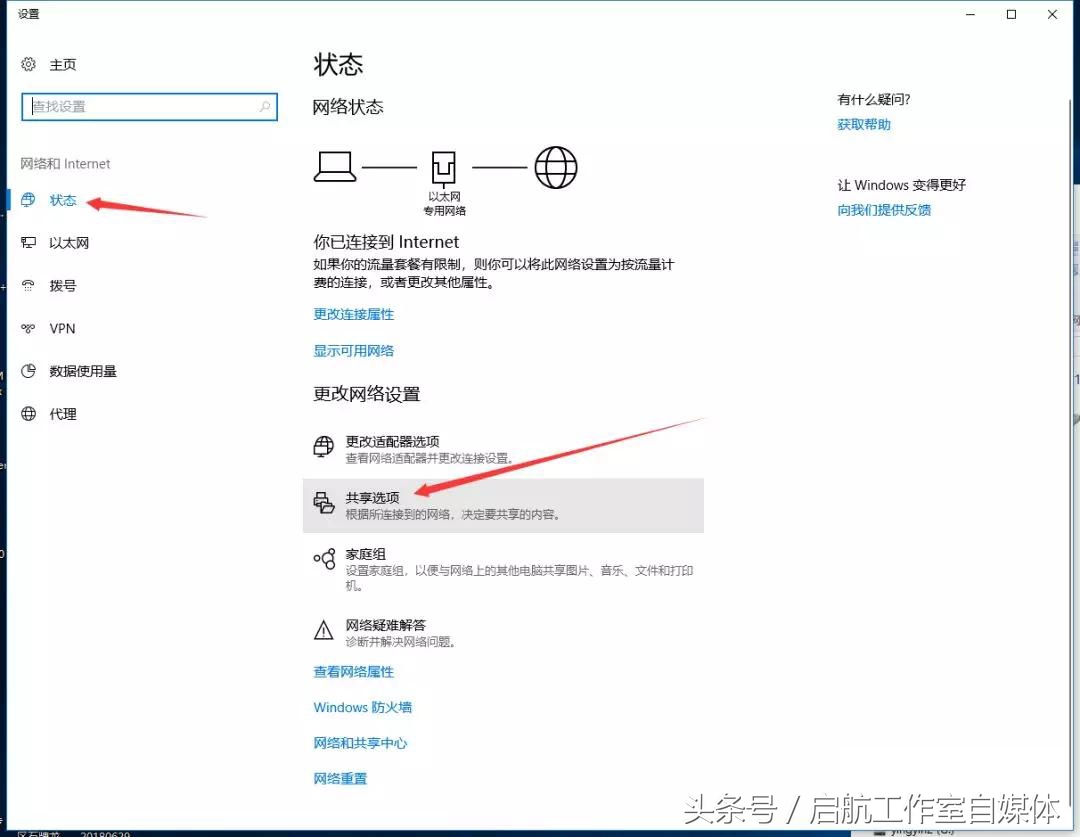Screen dimensions: 1080x837
Task: Open 更改连接属性 link
Action: pyautogui.click(x=354, y=313)
